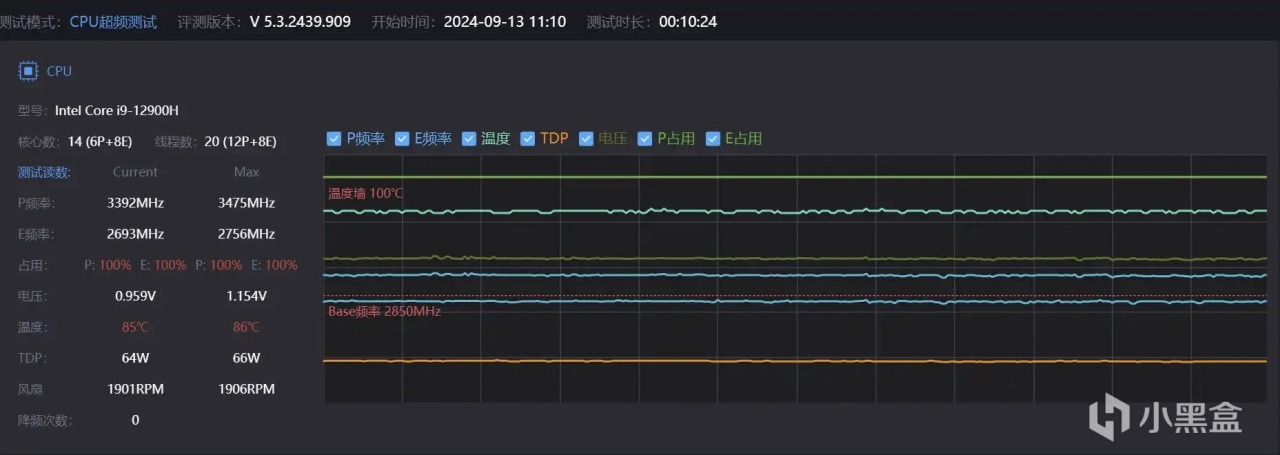This screenshot has width=1280, height=455.
Task: Click the current voltage 0.959V
Action: tap(135, 296)
